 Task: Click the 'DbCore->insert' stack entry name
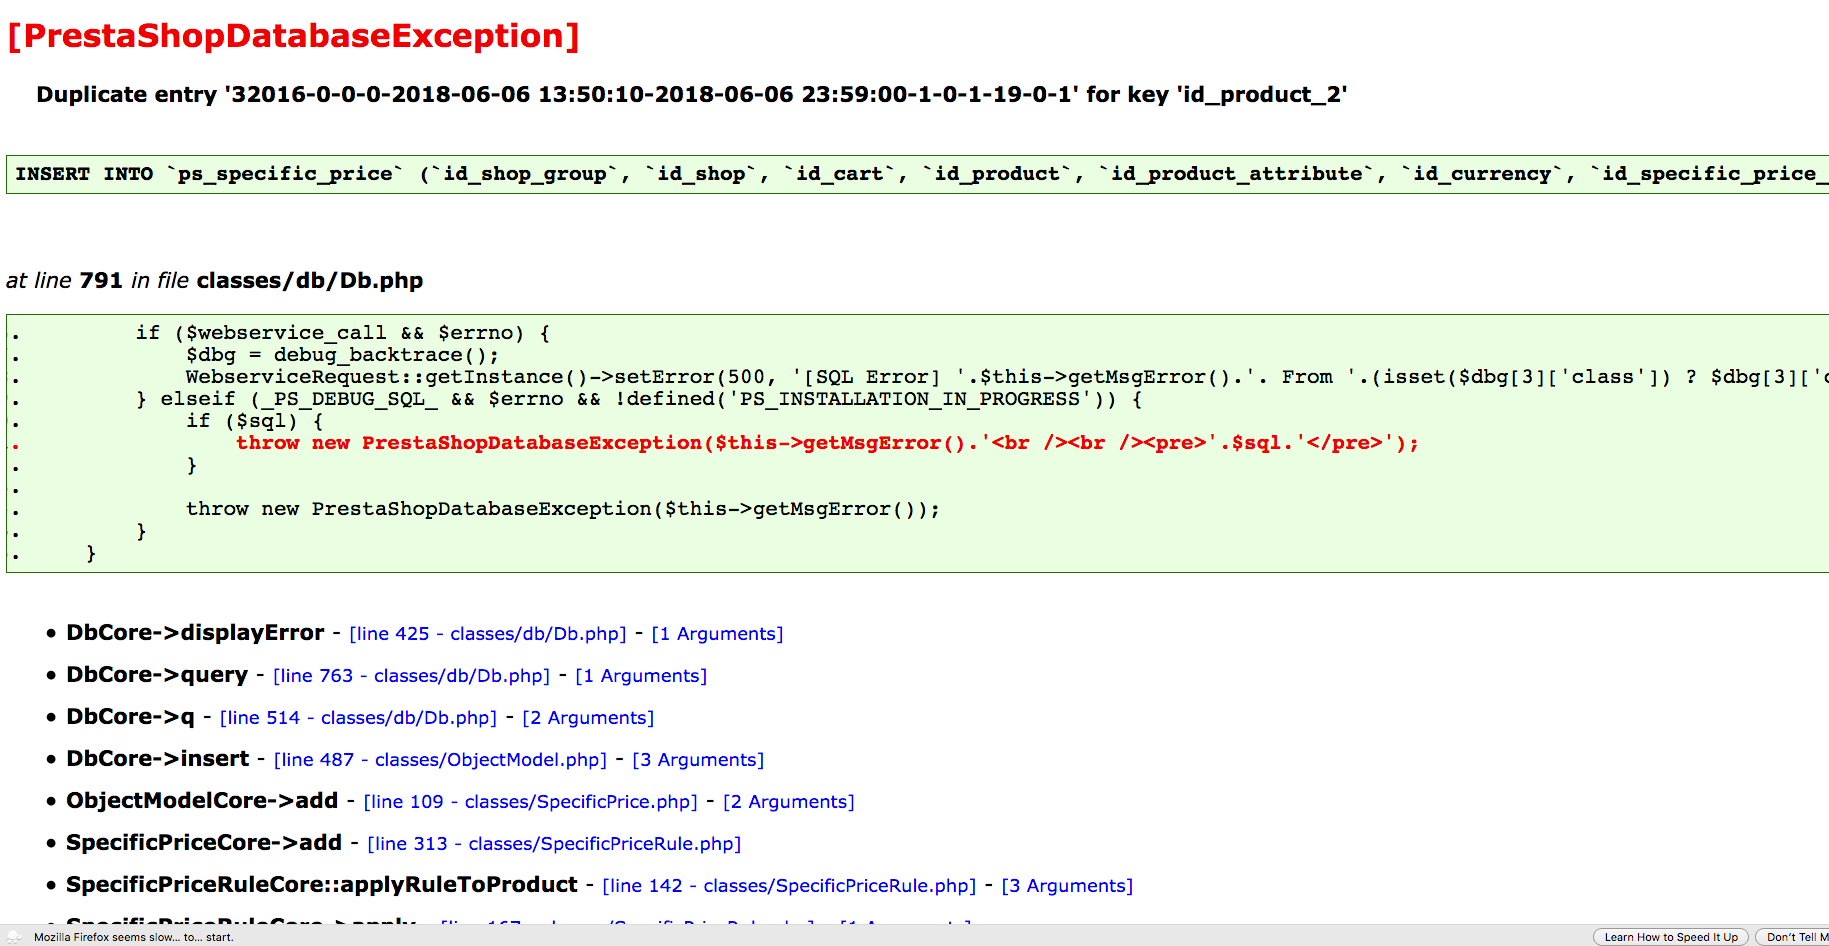pos(158,759)
